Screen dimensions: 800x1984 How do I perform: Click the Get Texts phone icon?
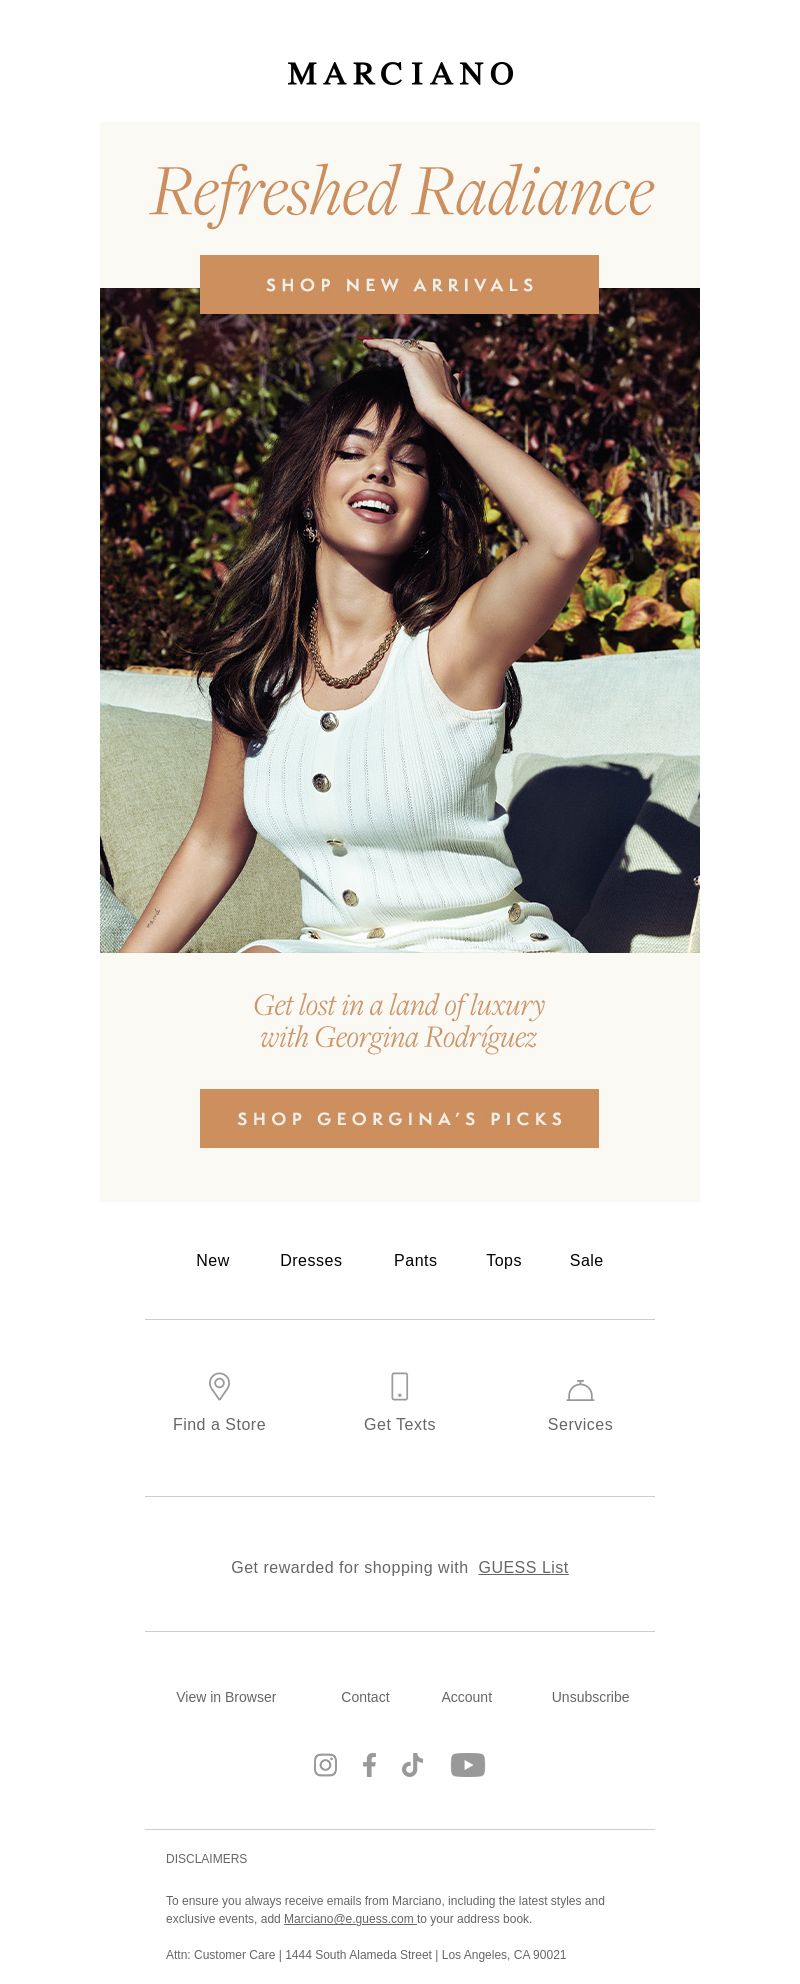click(400, 1386)
